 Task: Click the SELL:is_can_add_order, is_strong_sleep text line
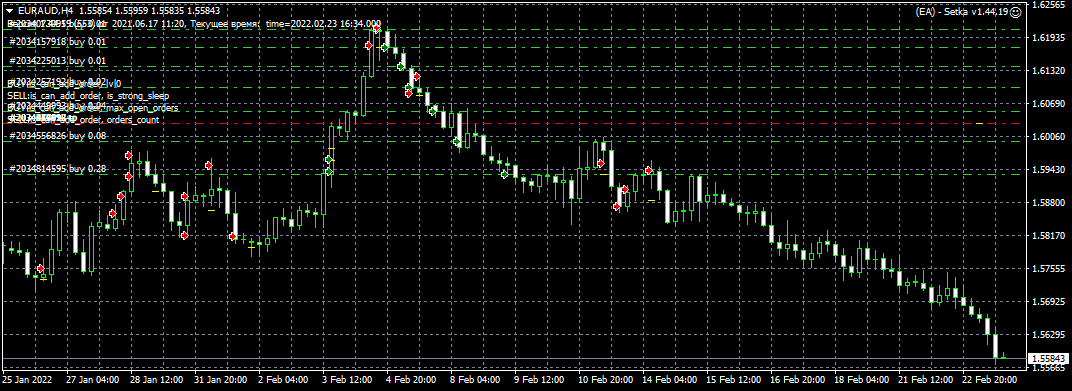(x=88, y=96)
